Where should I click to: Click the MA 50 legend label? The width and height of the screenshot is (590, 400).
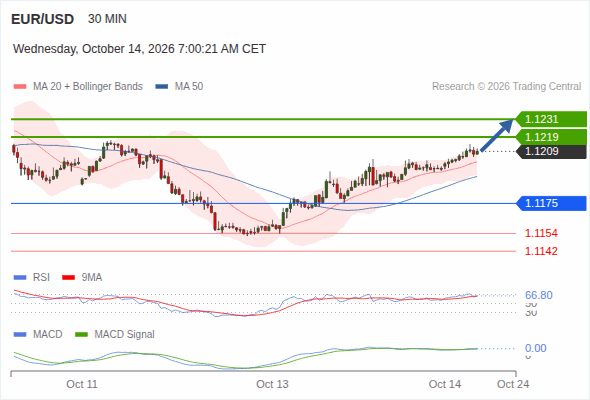point(189,87)
